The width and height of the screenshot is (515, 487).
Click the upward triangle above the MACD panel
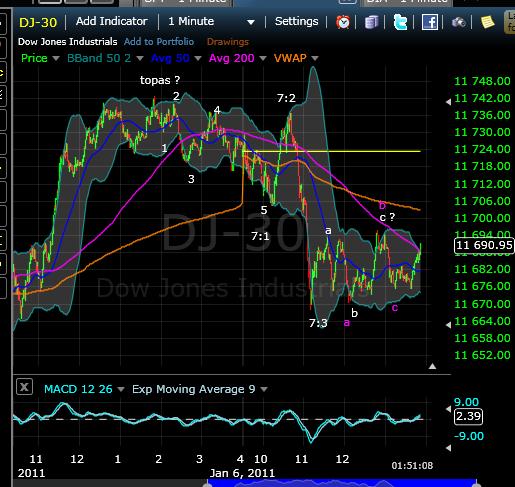coord(432,366)
